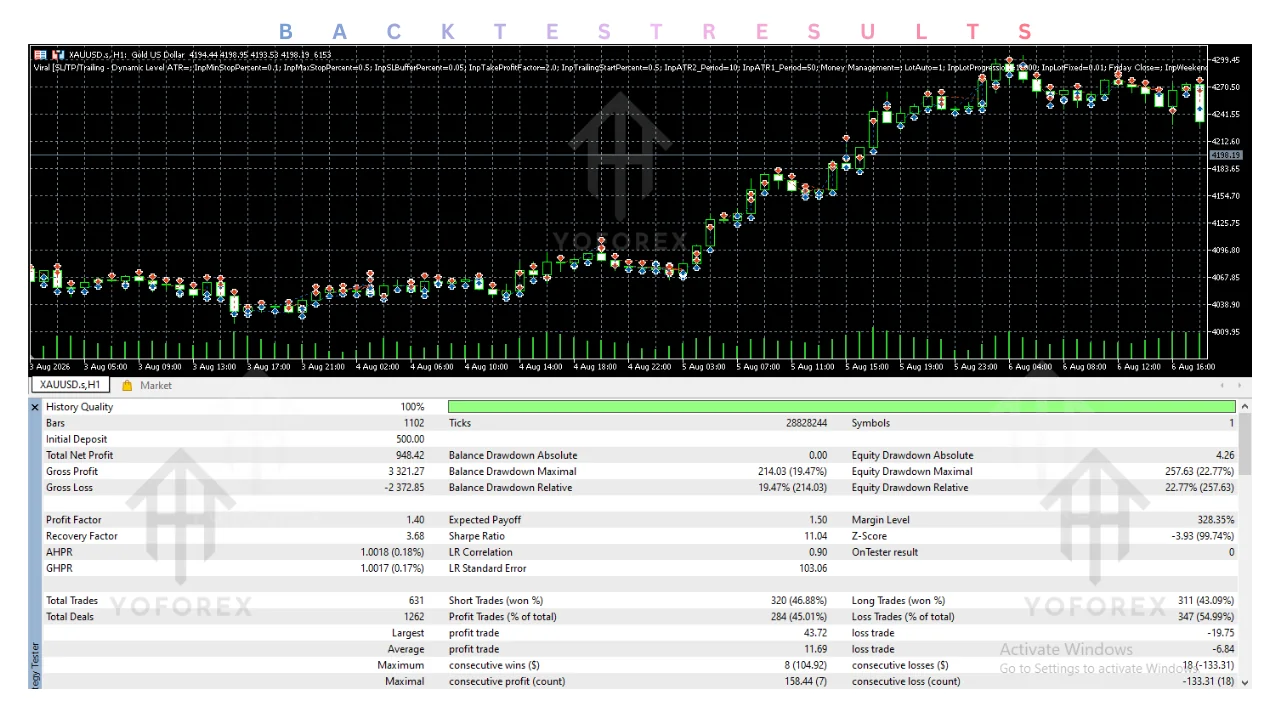Click the 4198.19 current price label on chart
This screenshot has width=1280, height=720.
tap(1225, 155)
